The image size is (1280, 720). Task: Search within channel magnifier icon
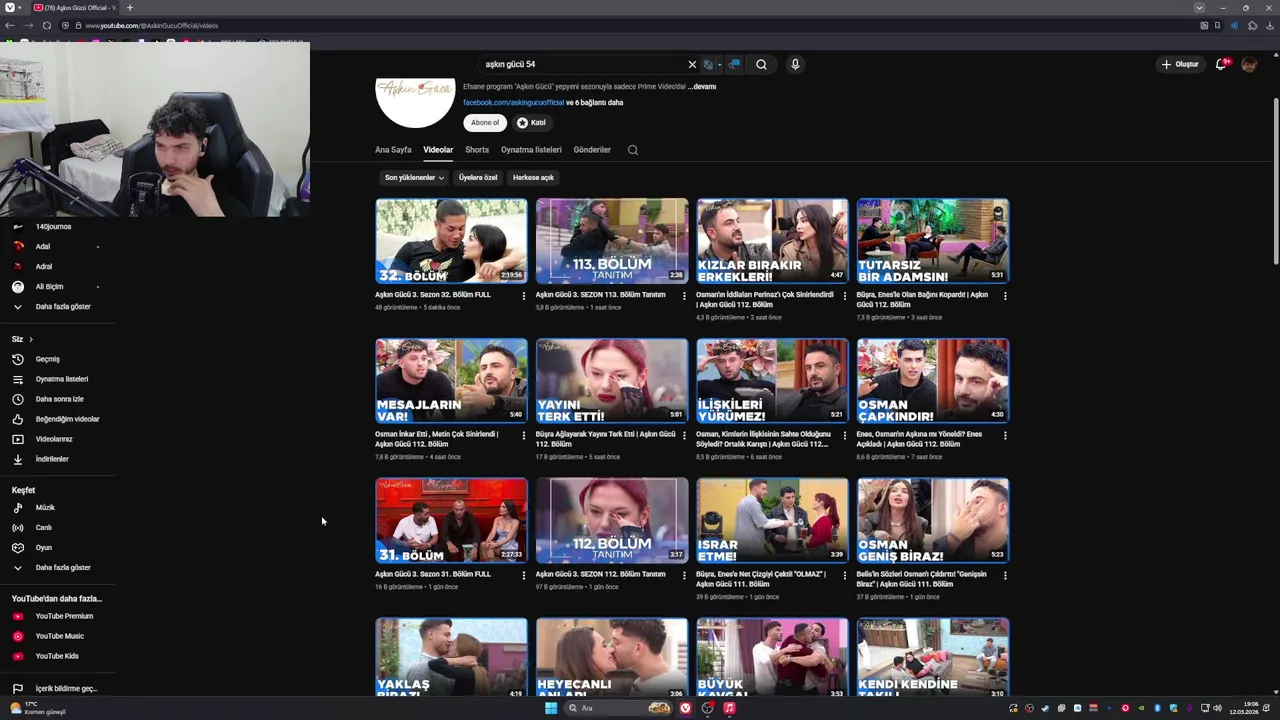pyautogui.click(x=632, y=150)
